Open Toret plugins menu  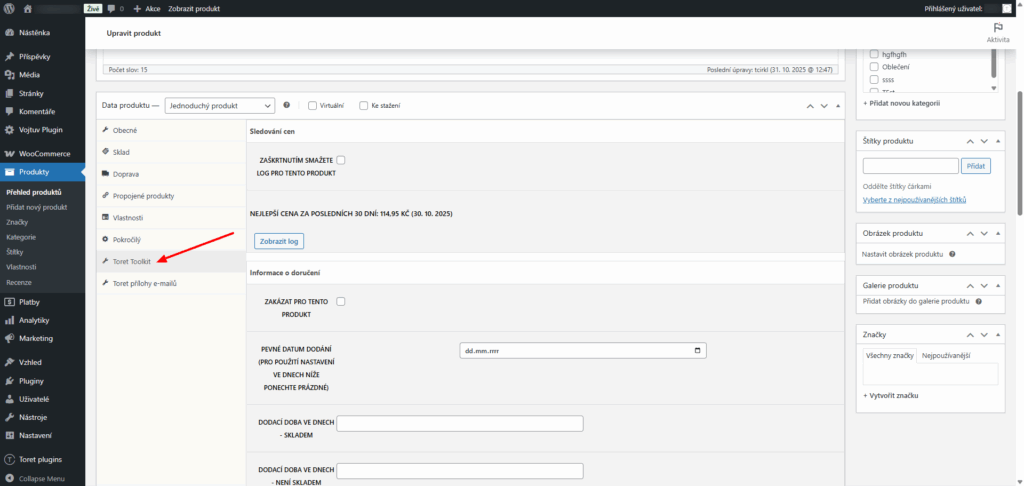click(x=42, y=459)
